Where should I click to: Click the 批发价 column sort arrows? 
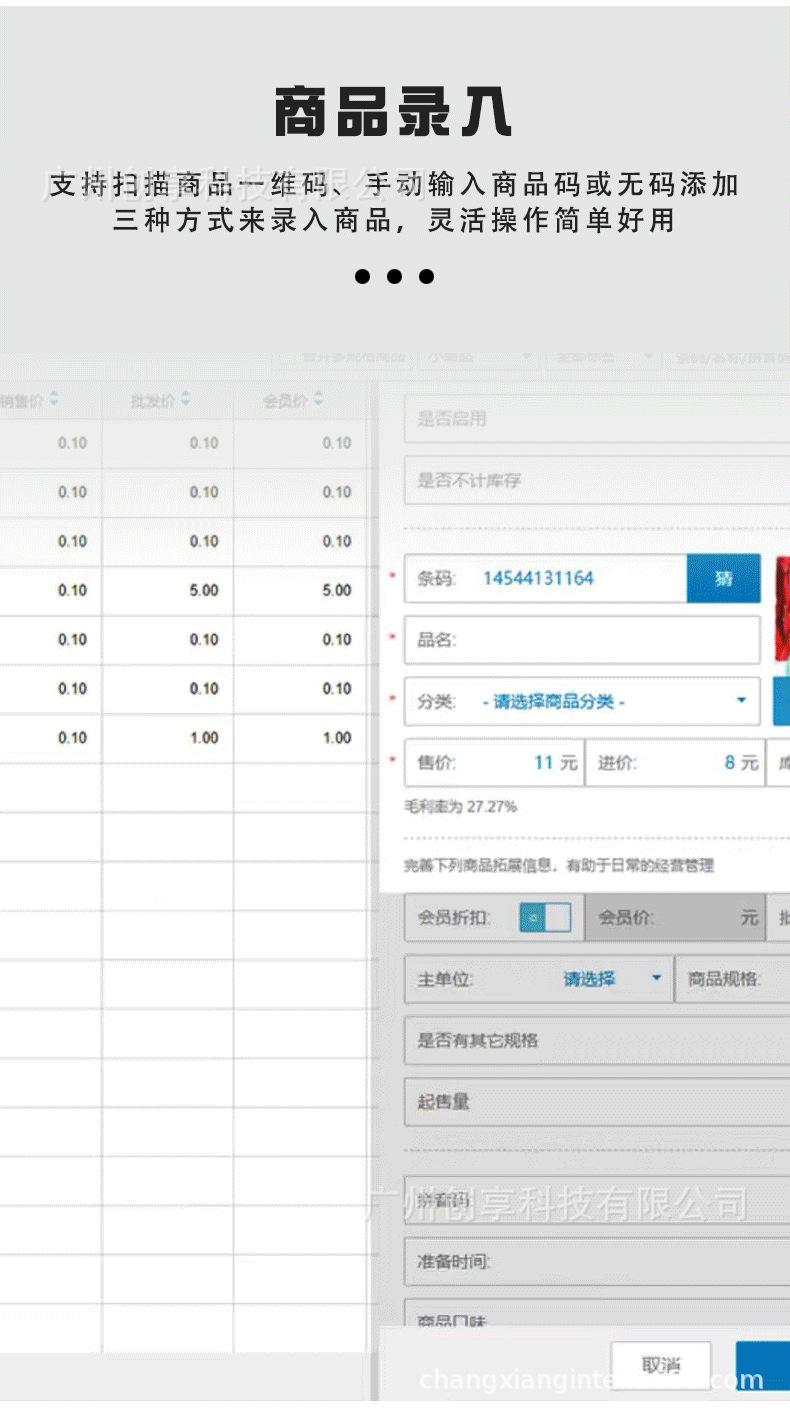tap(186, 400)
